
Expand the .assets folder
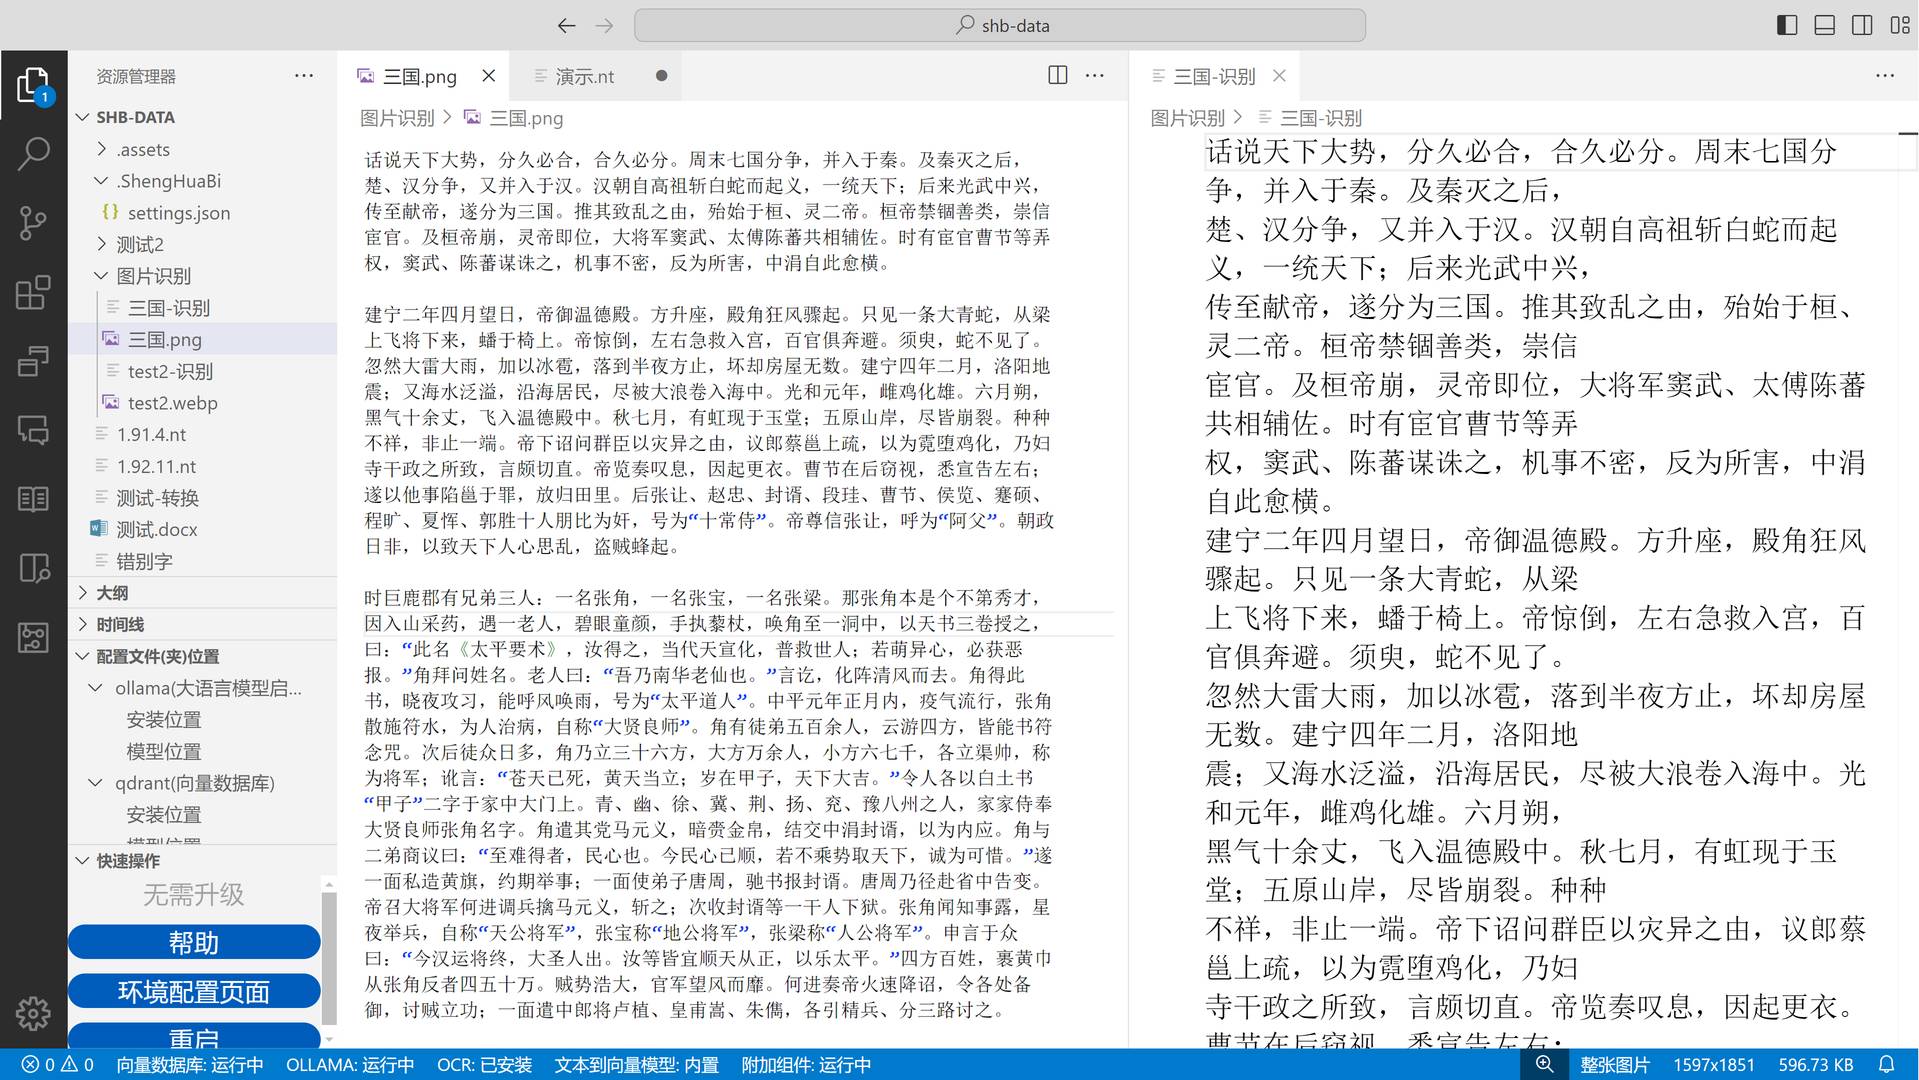(143, 149)
